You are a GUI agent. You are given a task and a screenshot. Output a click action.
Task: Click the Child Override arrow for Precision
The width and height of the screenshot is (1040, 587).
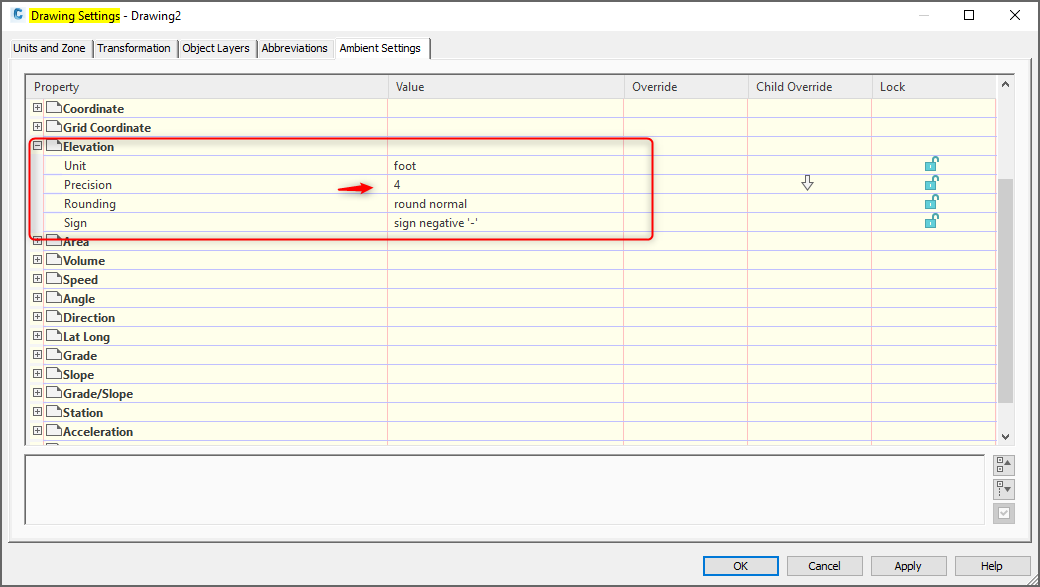(x=807, y=184)
